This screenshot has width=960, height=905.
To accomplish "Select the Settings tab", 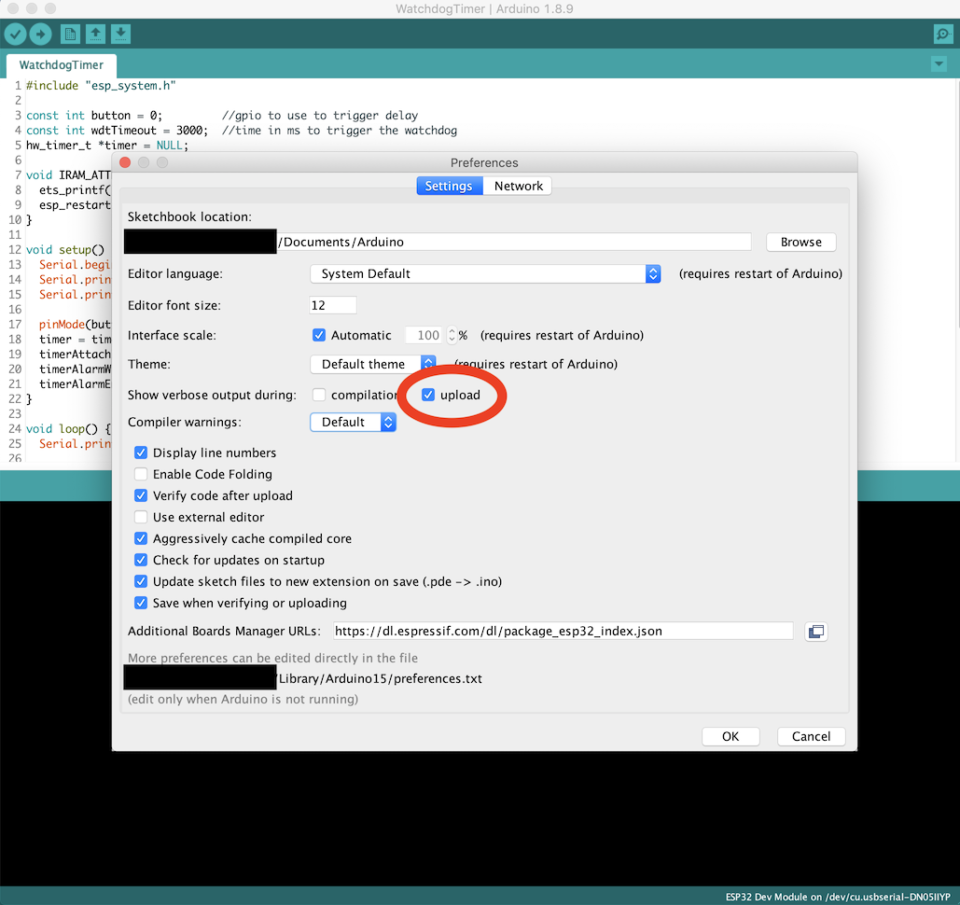I will pyautogui.click(x=448, y=185).
